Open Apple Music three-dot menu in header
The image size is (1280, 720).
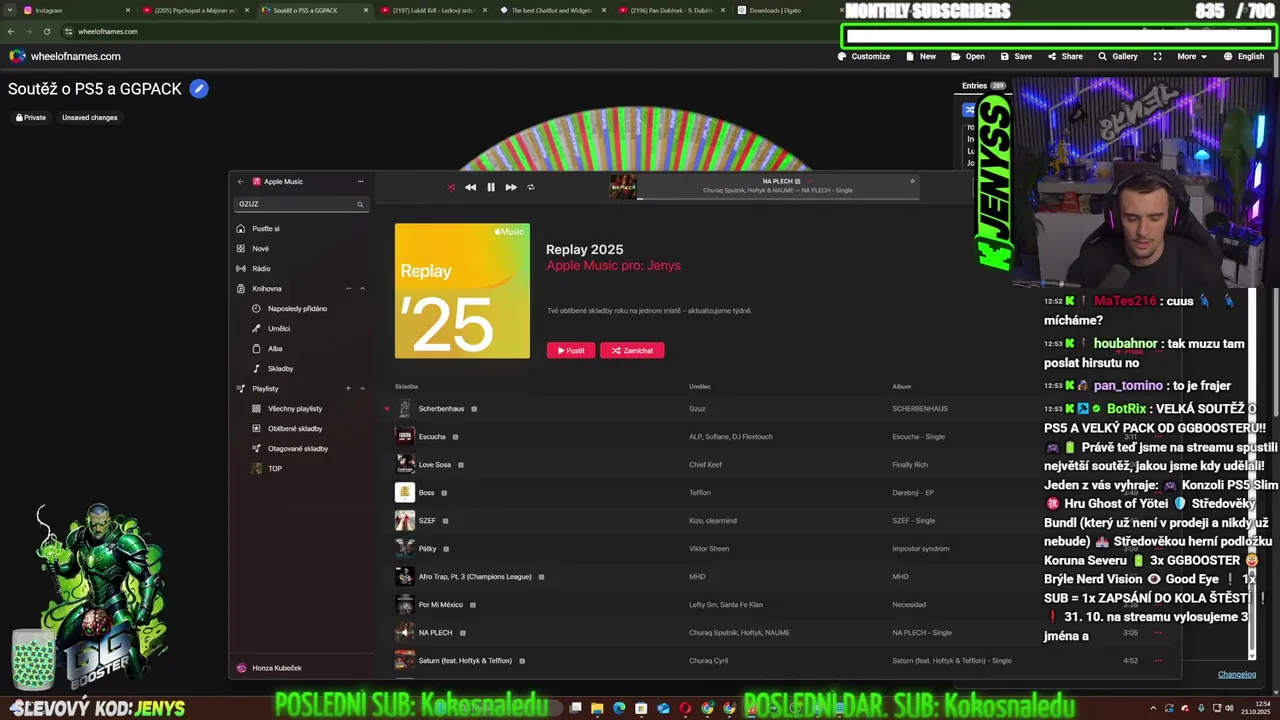pyautogui.click(x=360, y=182)
